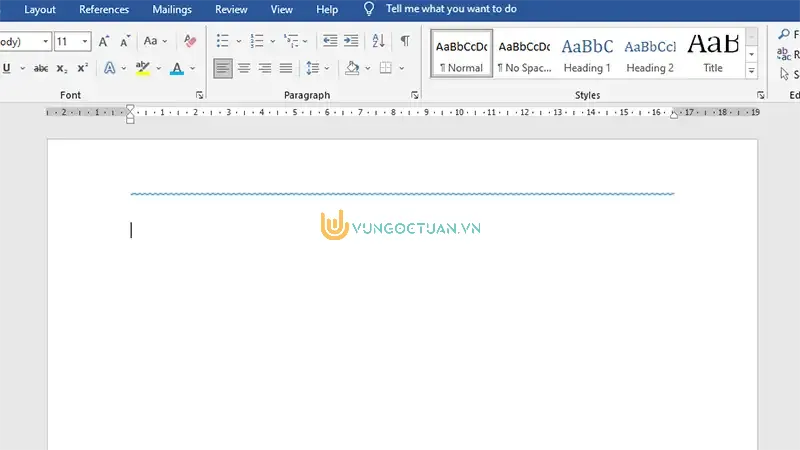Apply numbered list formatting
This screenshot has width=800, height=450.
click(257, 41)
